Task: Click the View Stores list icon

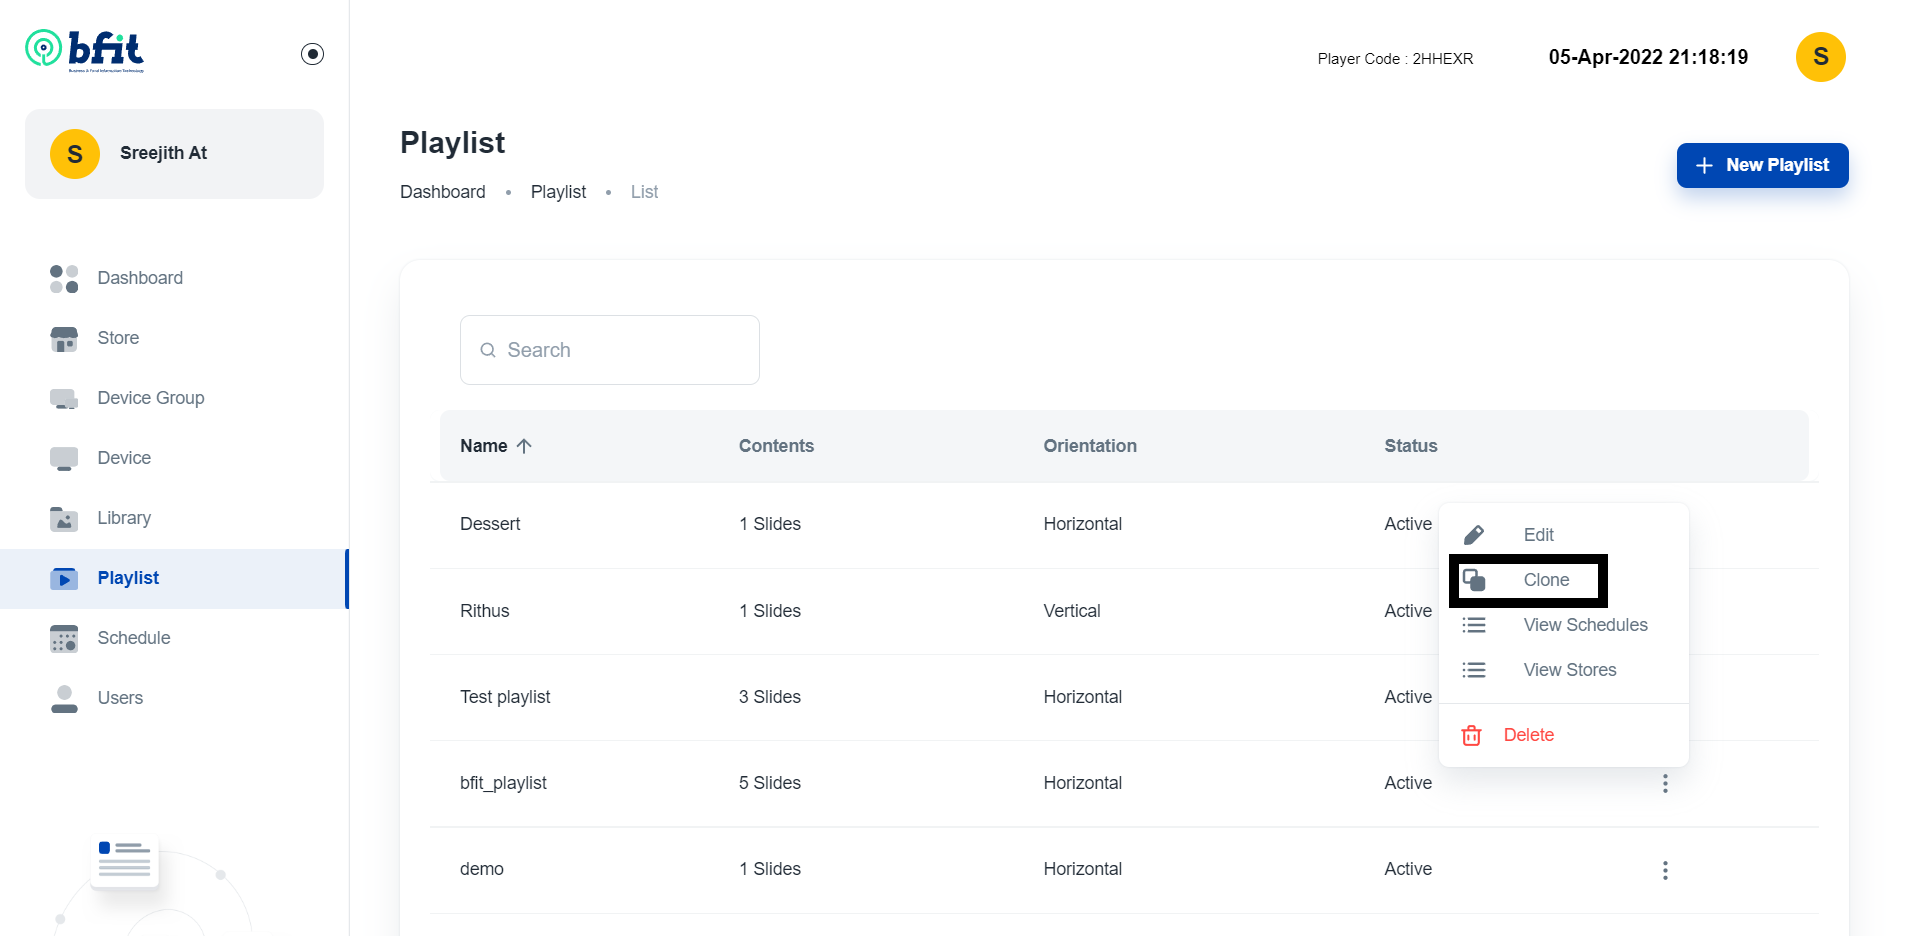Action: [1474, 670]
